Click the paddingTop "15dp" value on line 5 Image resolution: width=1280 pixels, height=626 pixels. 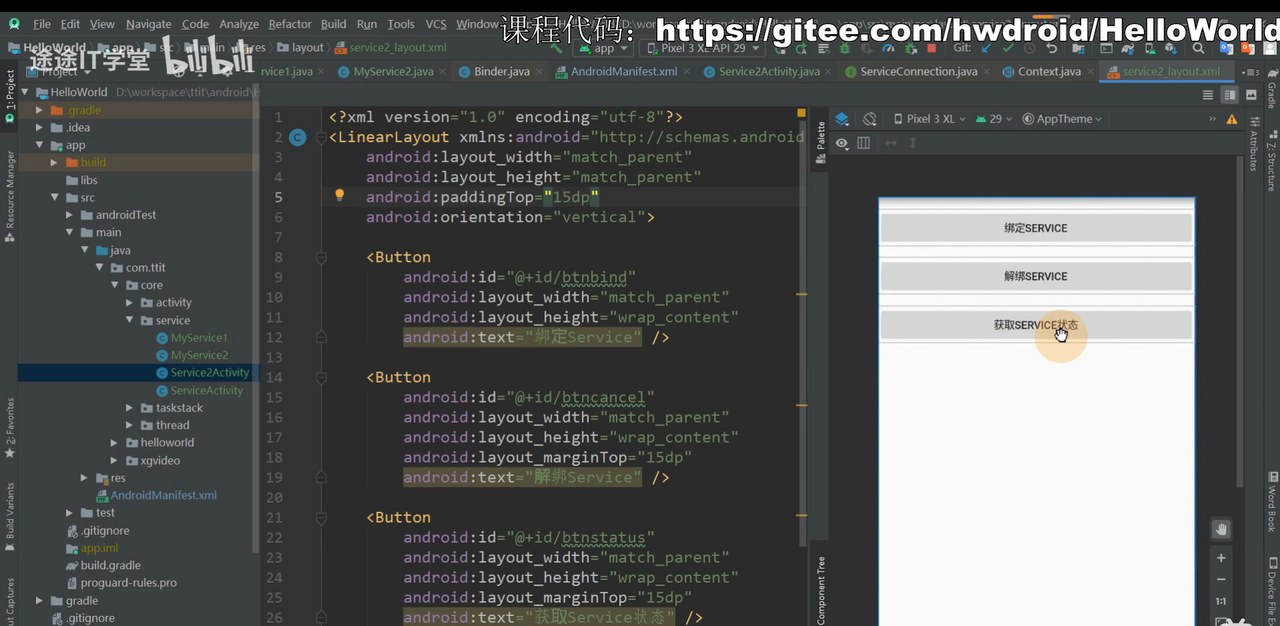coord(572,197)
